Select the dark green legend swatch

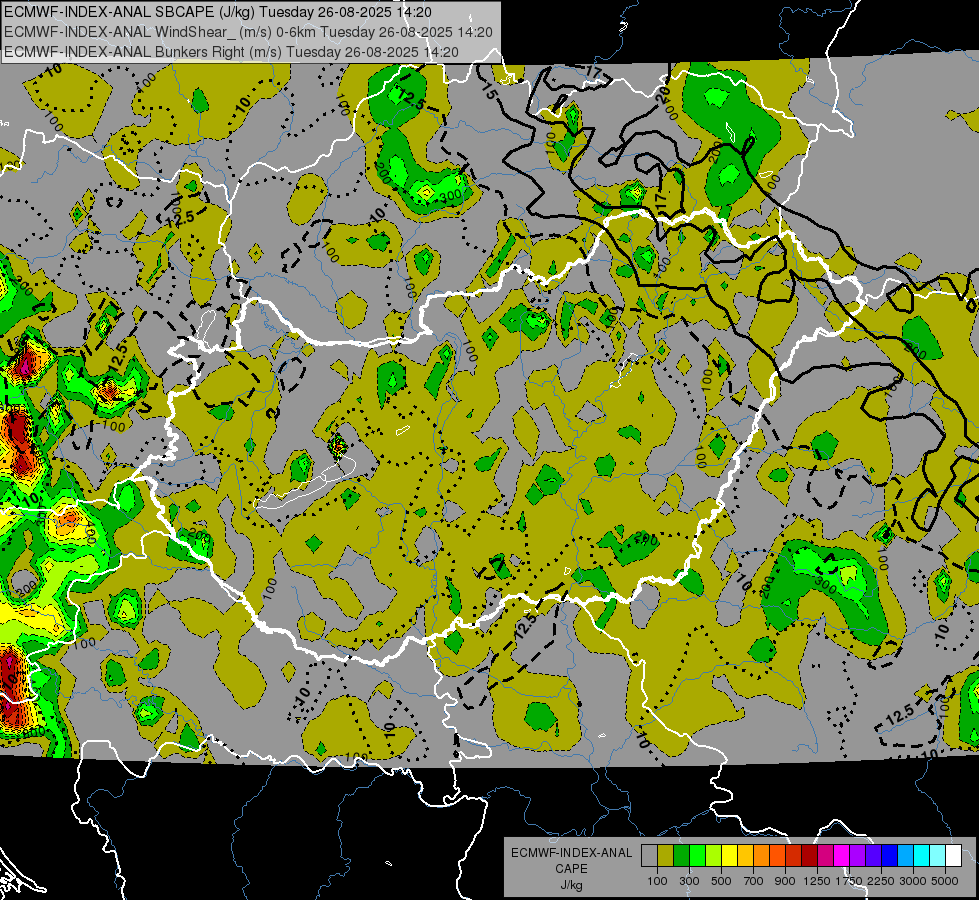682,856
